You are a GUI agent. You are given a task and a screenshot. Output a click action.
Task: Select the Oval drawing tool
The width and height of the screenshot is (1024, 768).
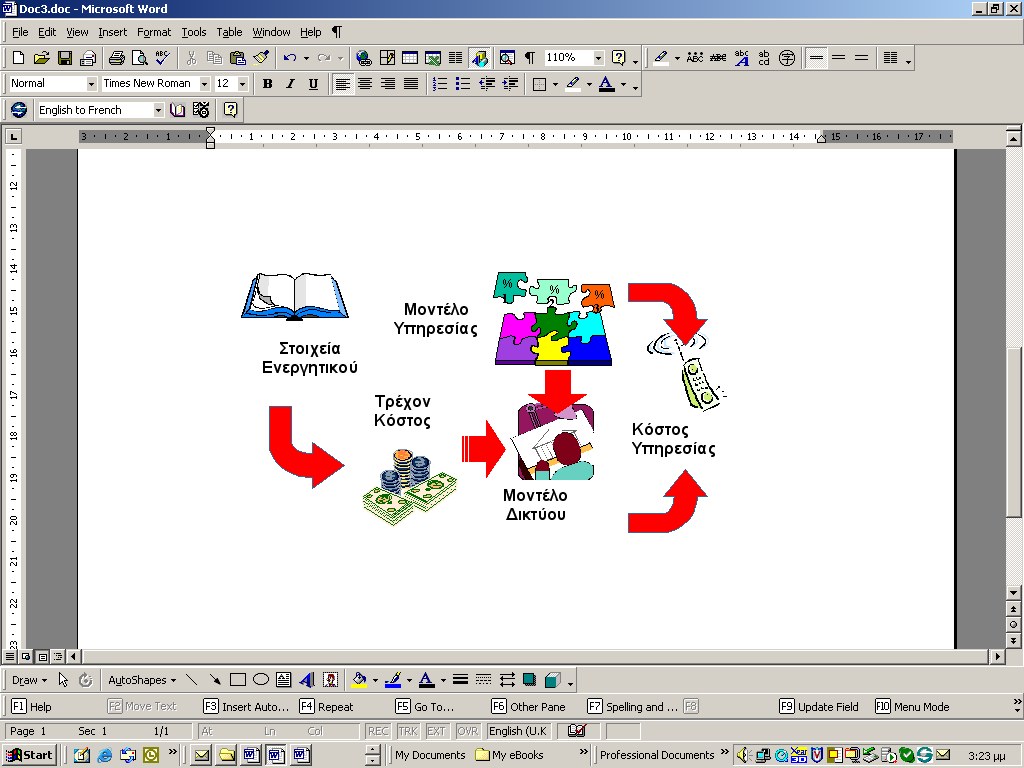point(261,680)
